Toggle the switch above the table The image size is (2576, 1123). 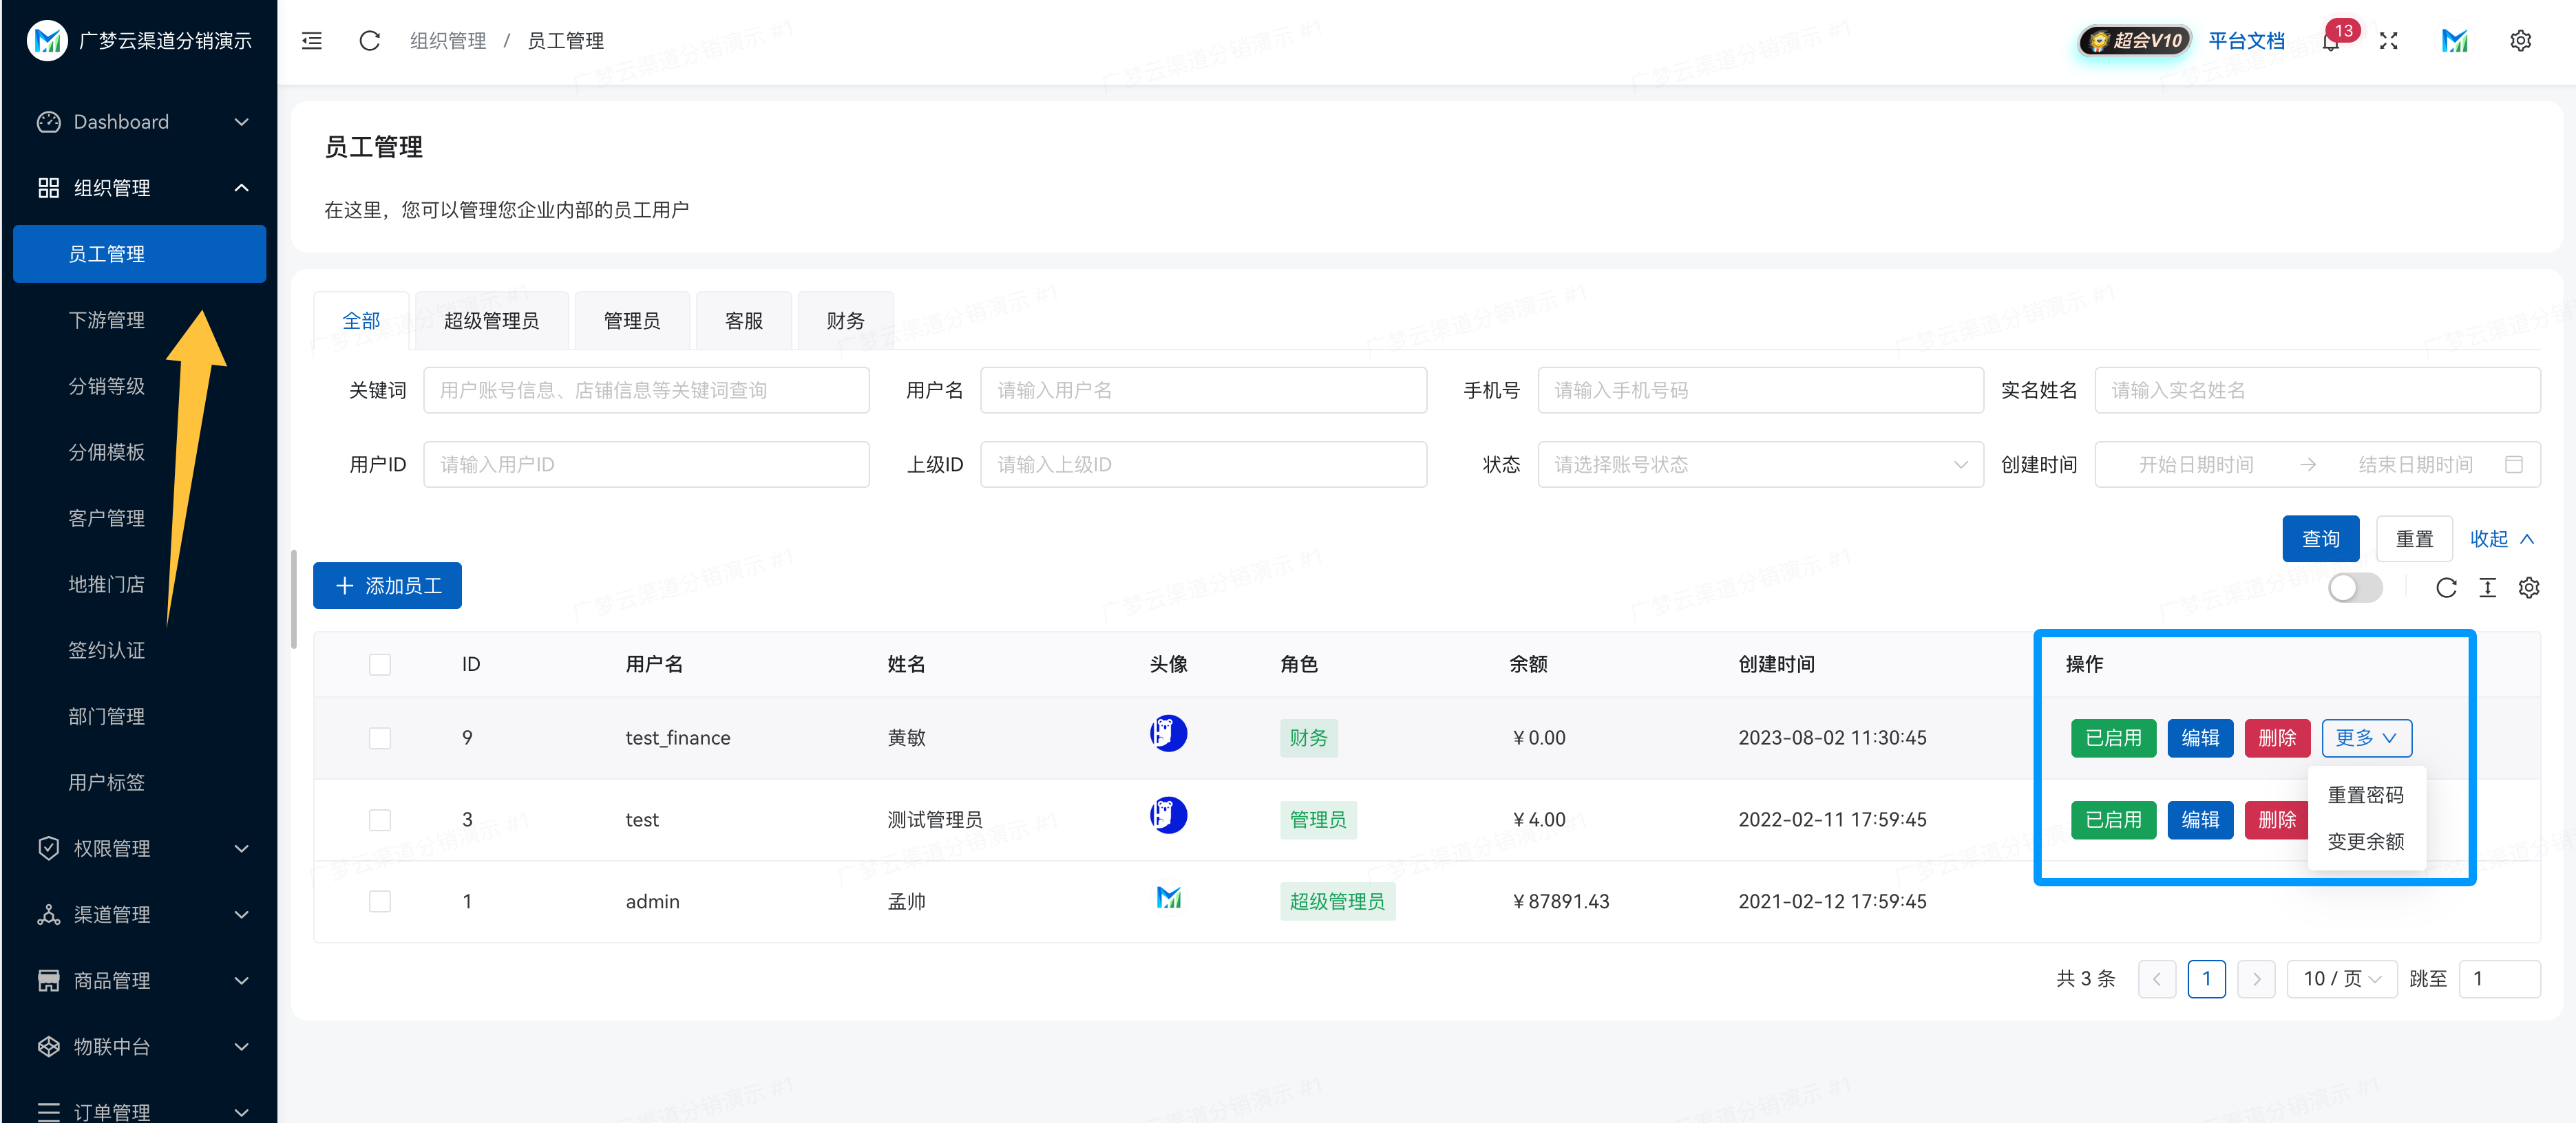click(2354, 588)
